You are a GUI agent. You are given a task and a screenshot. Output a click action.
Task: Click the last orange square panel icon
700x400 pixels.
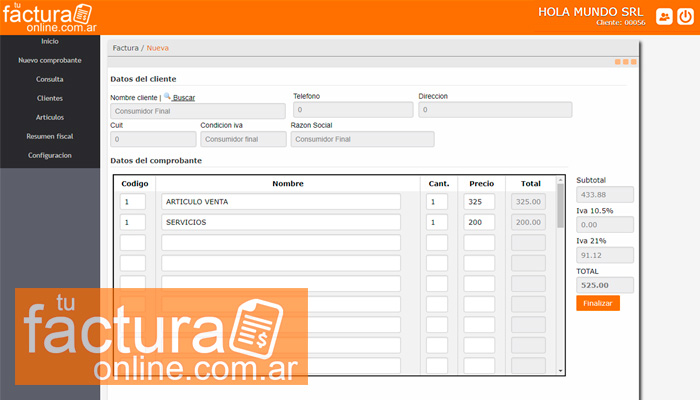point(633,62)
